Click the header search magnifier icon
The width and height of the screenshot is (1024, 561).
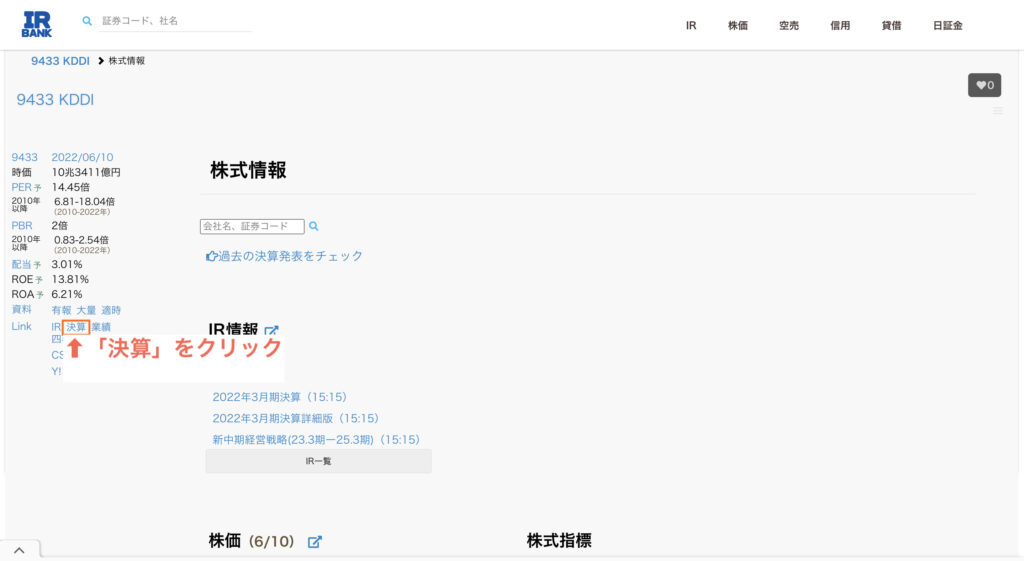(x=87, y=21)
